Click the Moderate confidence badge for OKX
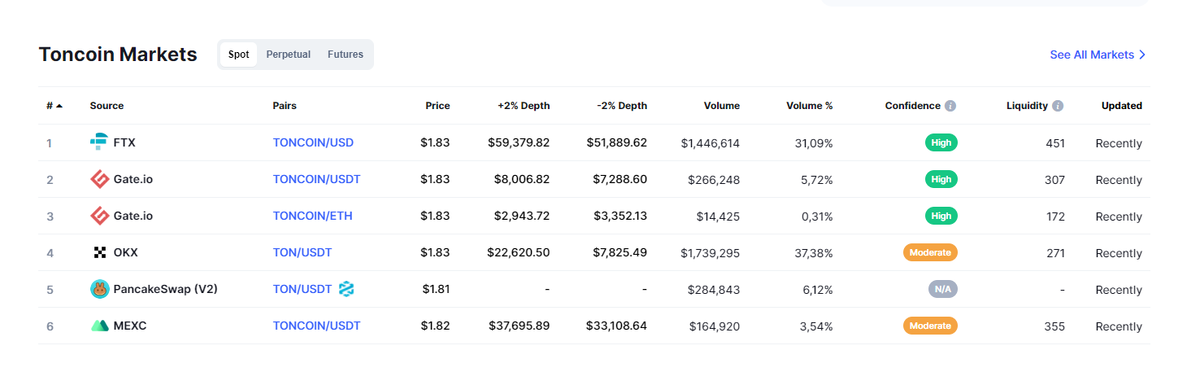The width and height of the screenshot is (1200, 372). (930, 252)
